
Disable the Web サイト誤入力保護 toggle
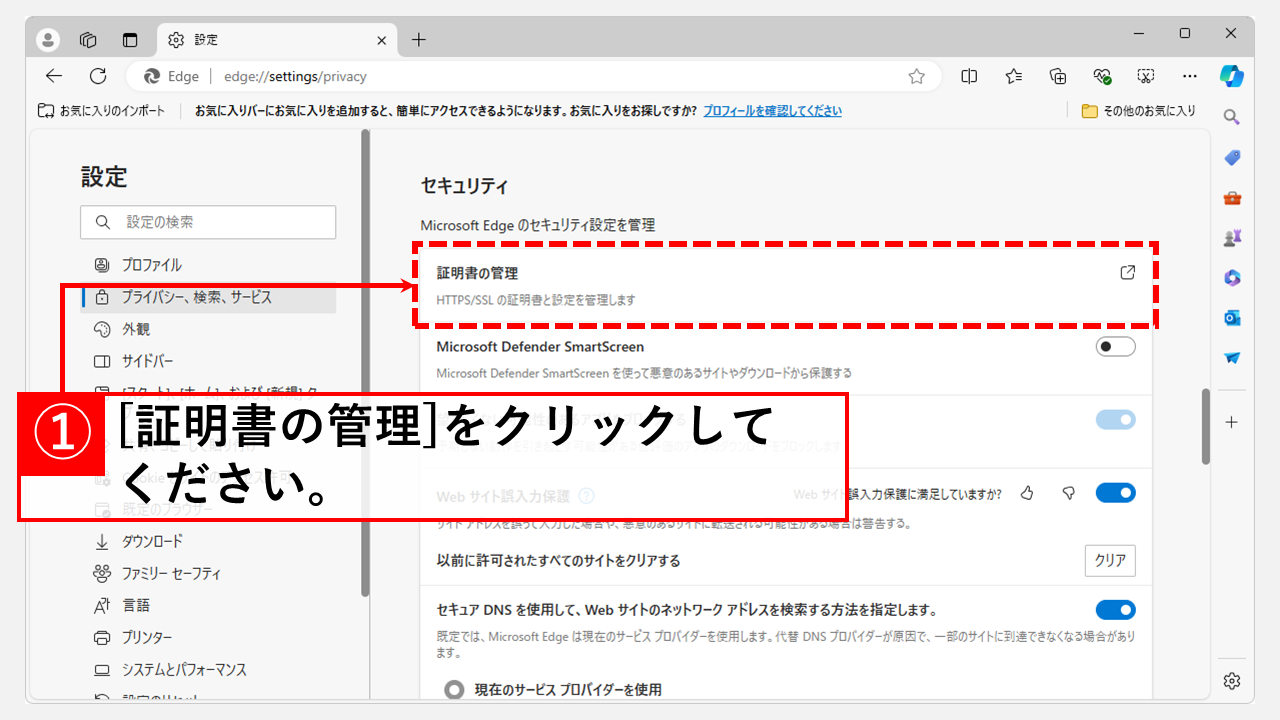[x=1114, y=492]
